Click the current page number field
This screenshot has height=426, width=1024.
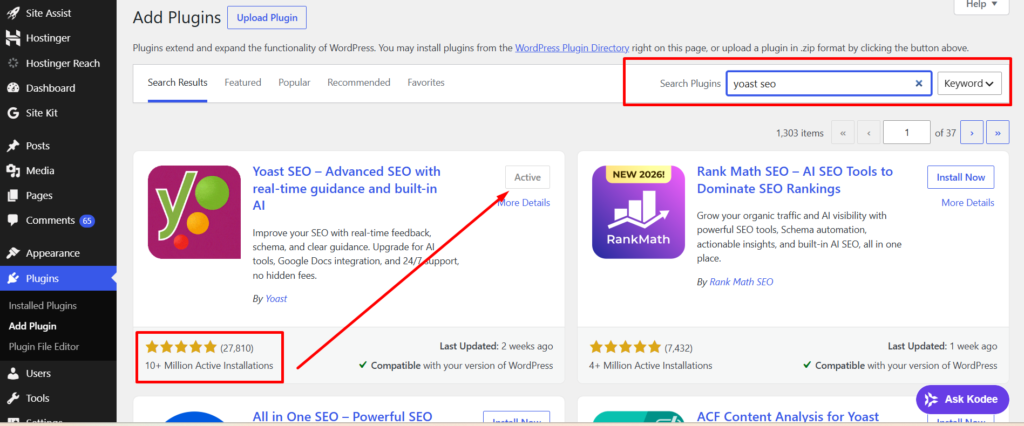coord(906,133)
